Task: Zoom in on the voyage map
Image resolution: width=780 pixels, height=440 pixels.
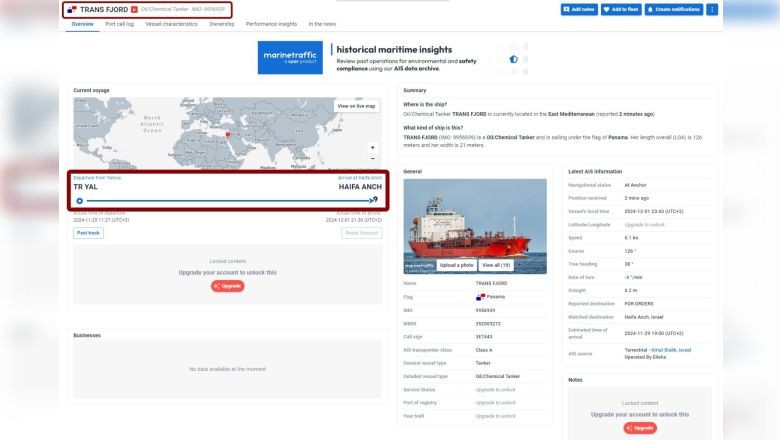Action: pos(373,148)
